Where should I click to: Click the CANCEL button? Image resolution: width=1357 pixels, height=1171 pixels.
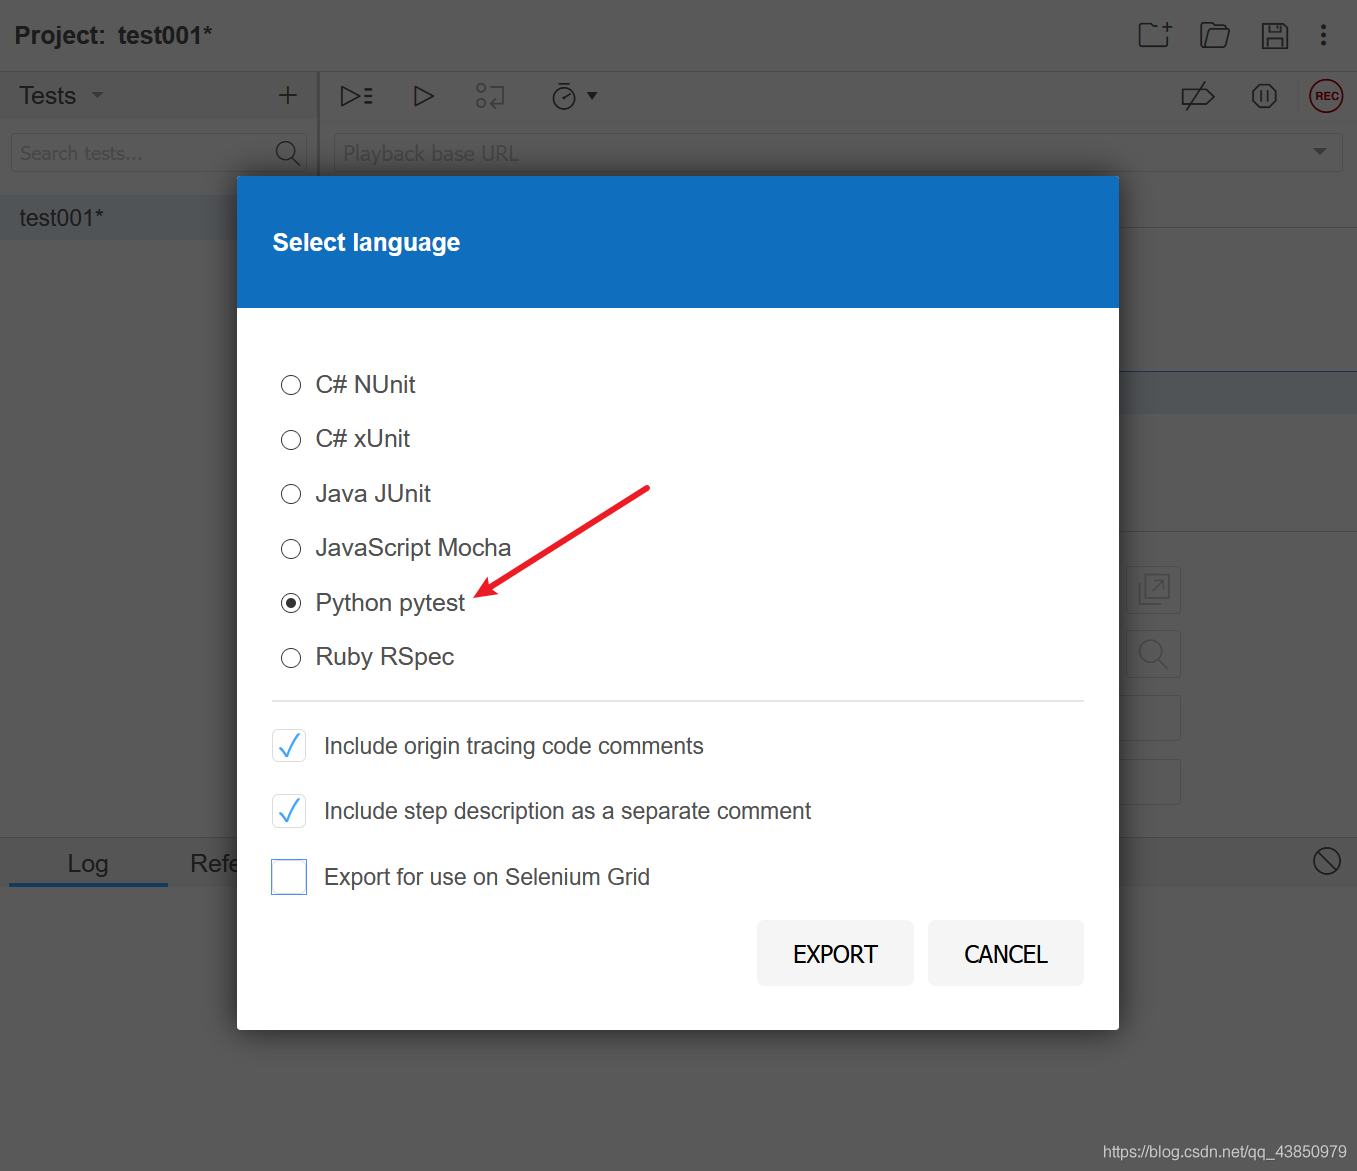(1006, 953)
